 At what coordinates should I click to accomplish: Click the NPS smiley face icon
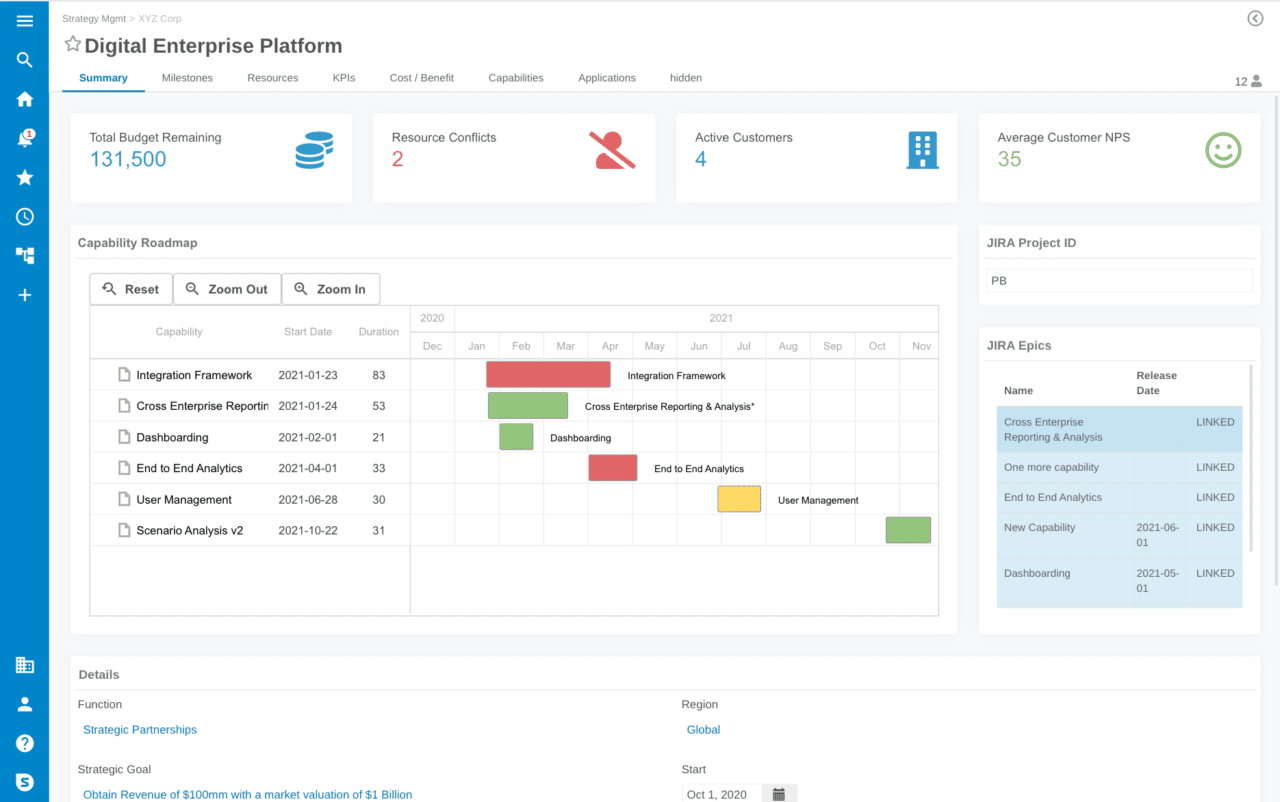click(1223, 150)
